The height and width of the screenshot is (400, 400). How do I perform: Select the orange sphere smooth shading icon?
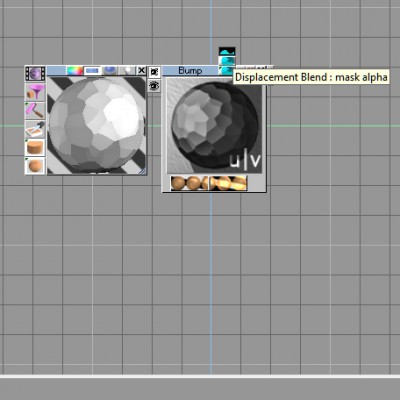coord(35,166)
